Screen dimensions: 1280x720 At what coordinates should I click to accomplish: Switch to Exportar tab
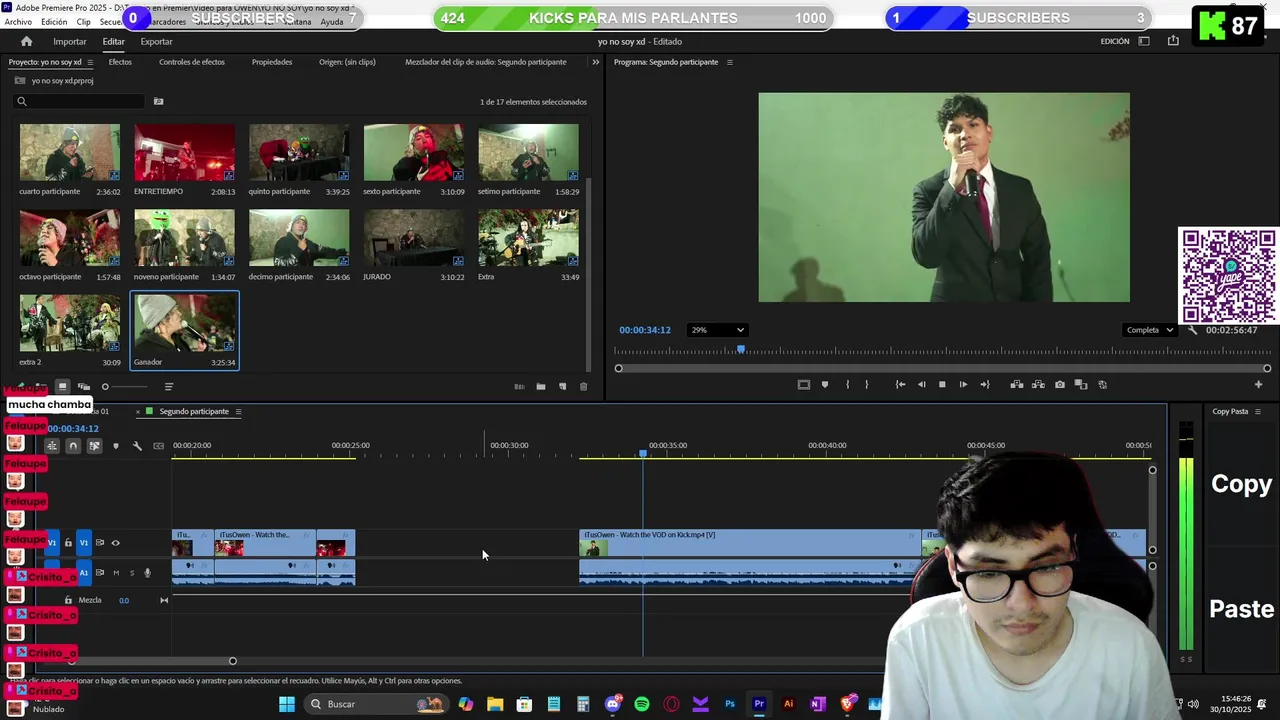tap(156, 41)
